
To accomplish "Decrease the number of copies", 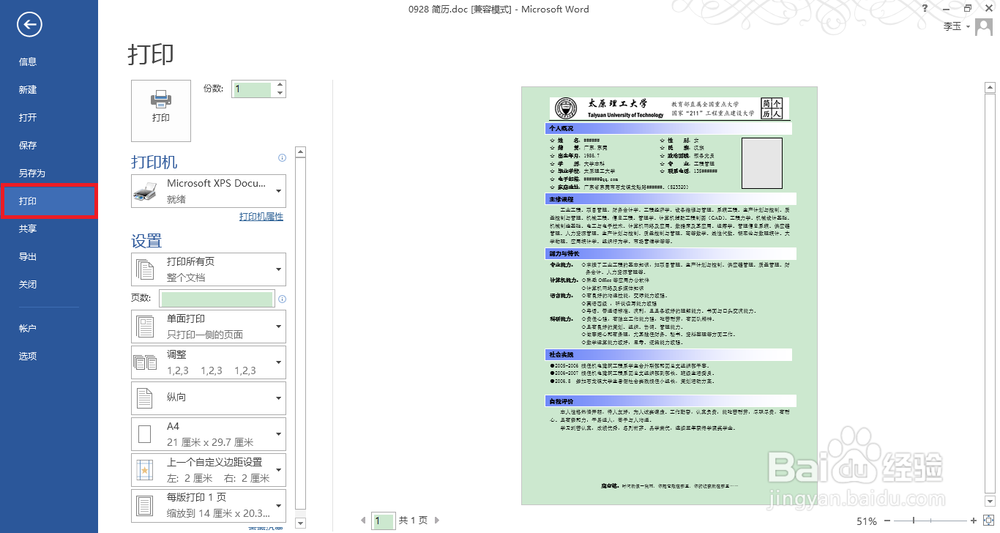I will (280, 94).
